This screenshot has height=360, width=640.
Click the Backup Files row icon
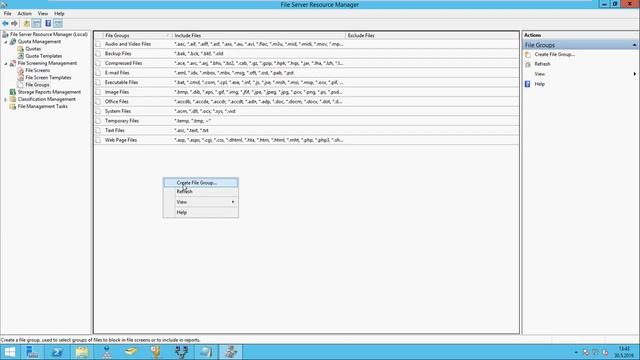(x=98, y=53)
